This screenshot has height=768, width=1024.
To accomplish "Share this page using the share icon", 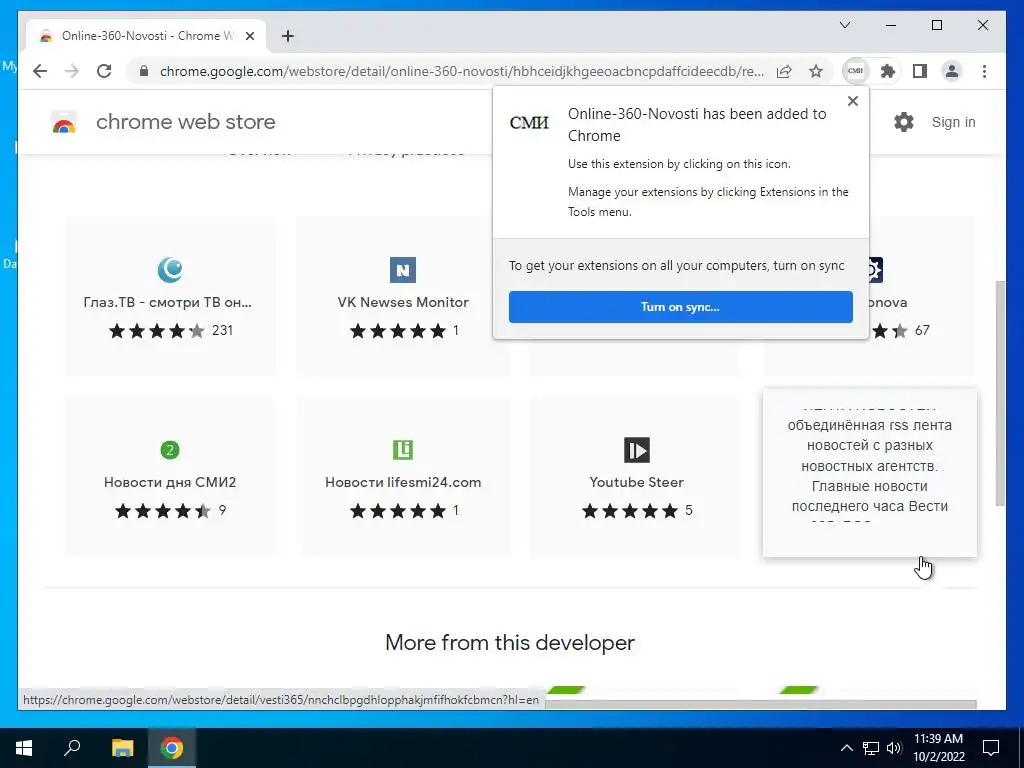I will click(784, 71).
